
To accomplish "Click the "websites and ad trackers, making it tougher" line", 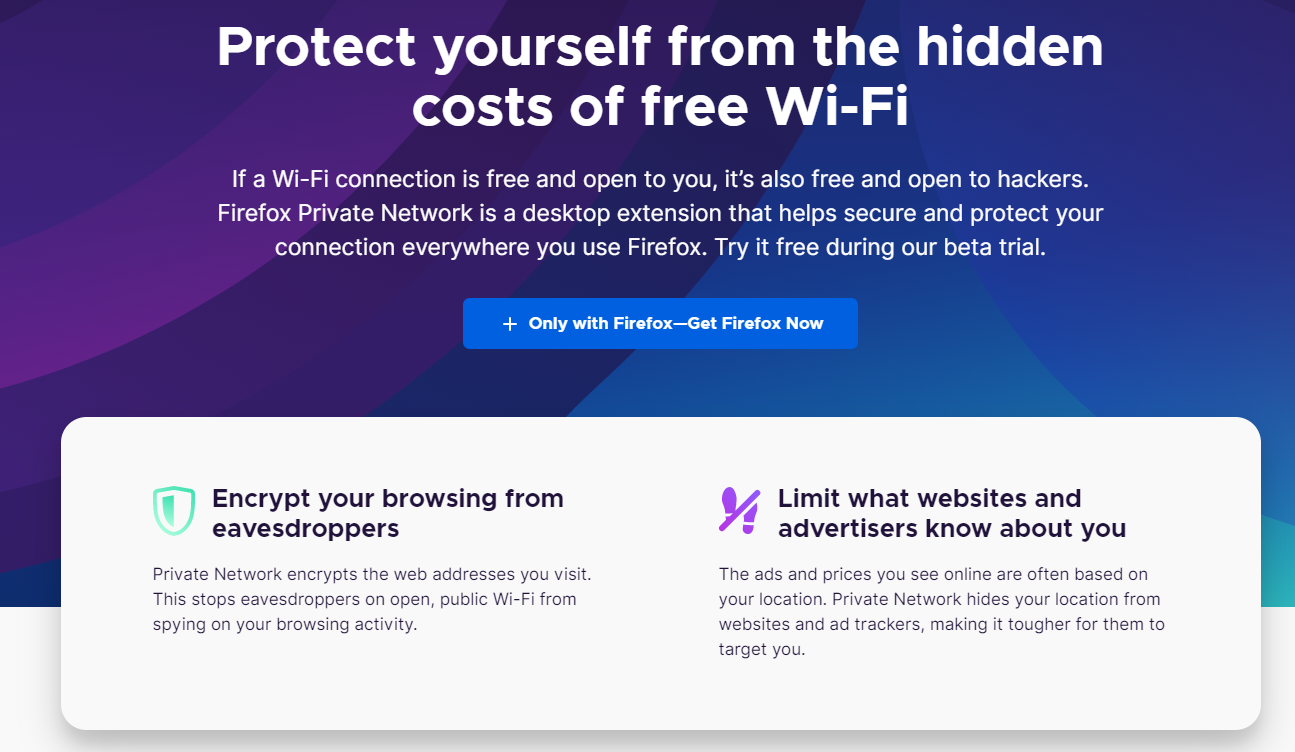I will tap(941, 625).
